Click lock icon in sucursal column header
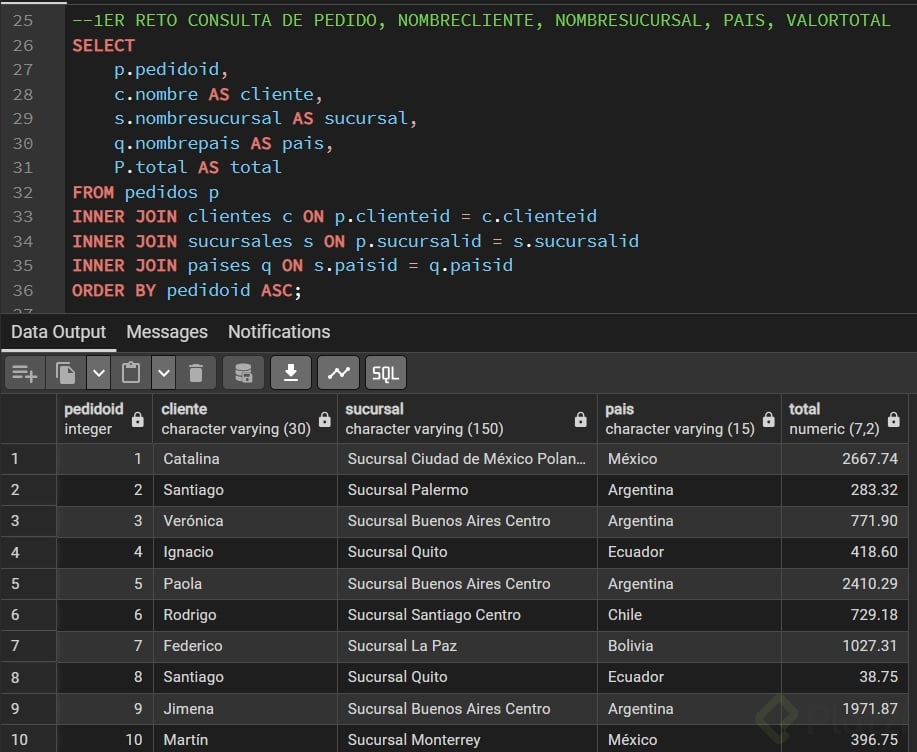The width and height of the screenshot is (917, 752). click(x=580, y=420)
